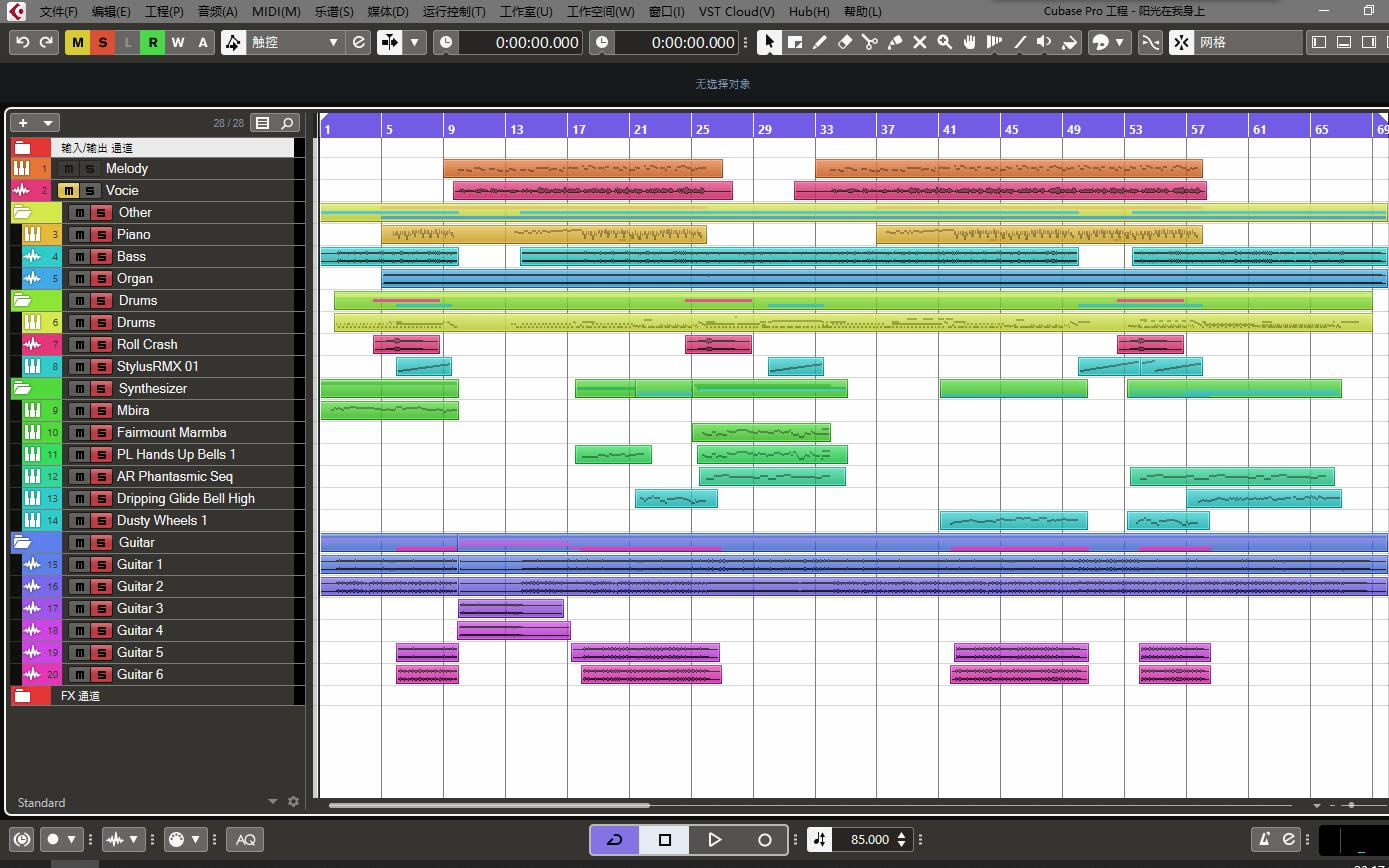
Task: Click the Play transport button
Action: click(714, 839)
